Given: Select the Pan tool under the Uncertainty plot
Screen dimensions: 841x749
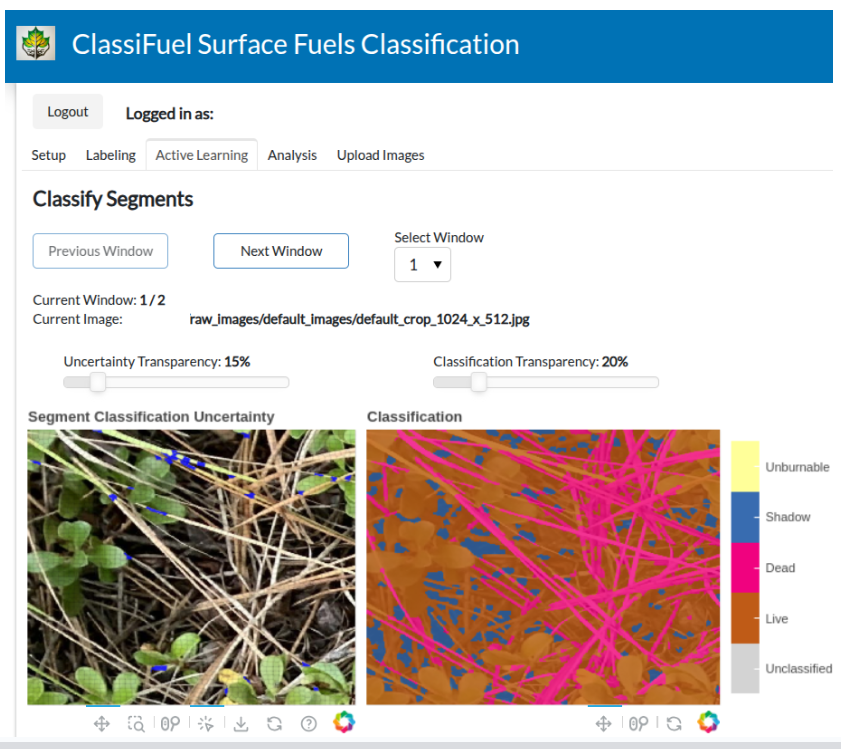Looking at the screenshot, I should (x=102, y=722).
